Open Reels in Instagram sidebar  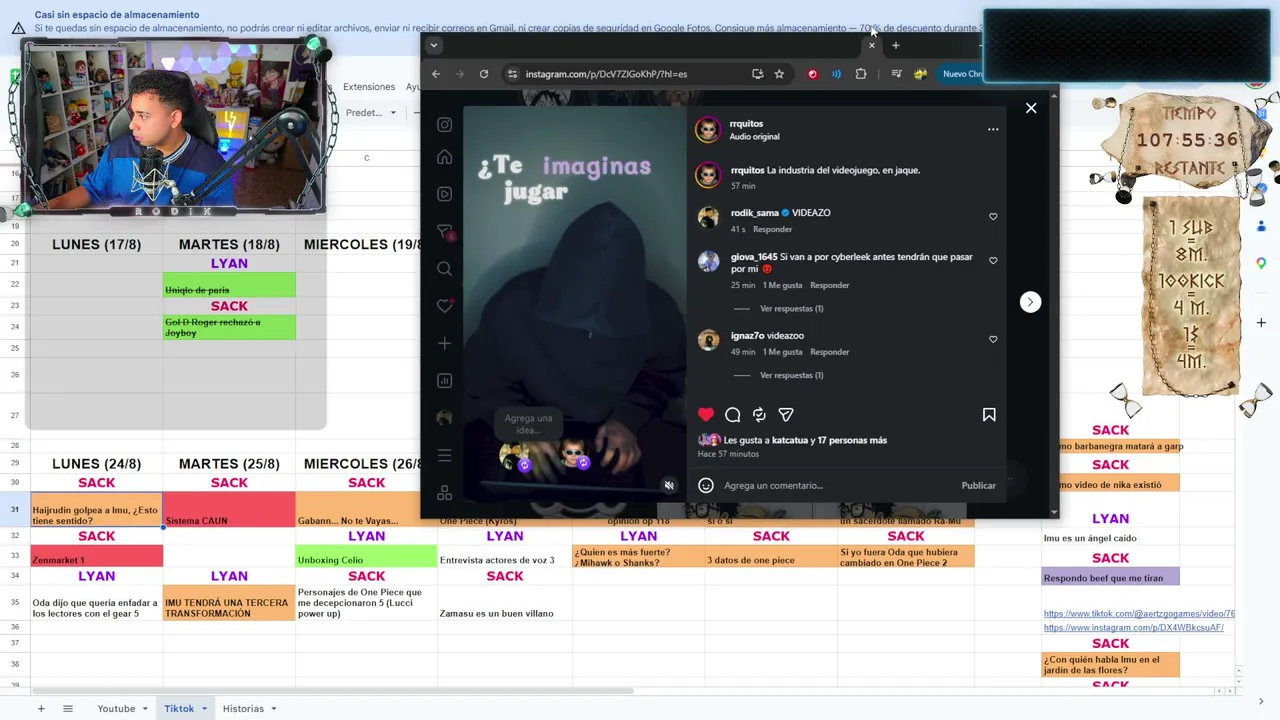click(x=445, y=194)
